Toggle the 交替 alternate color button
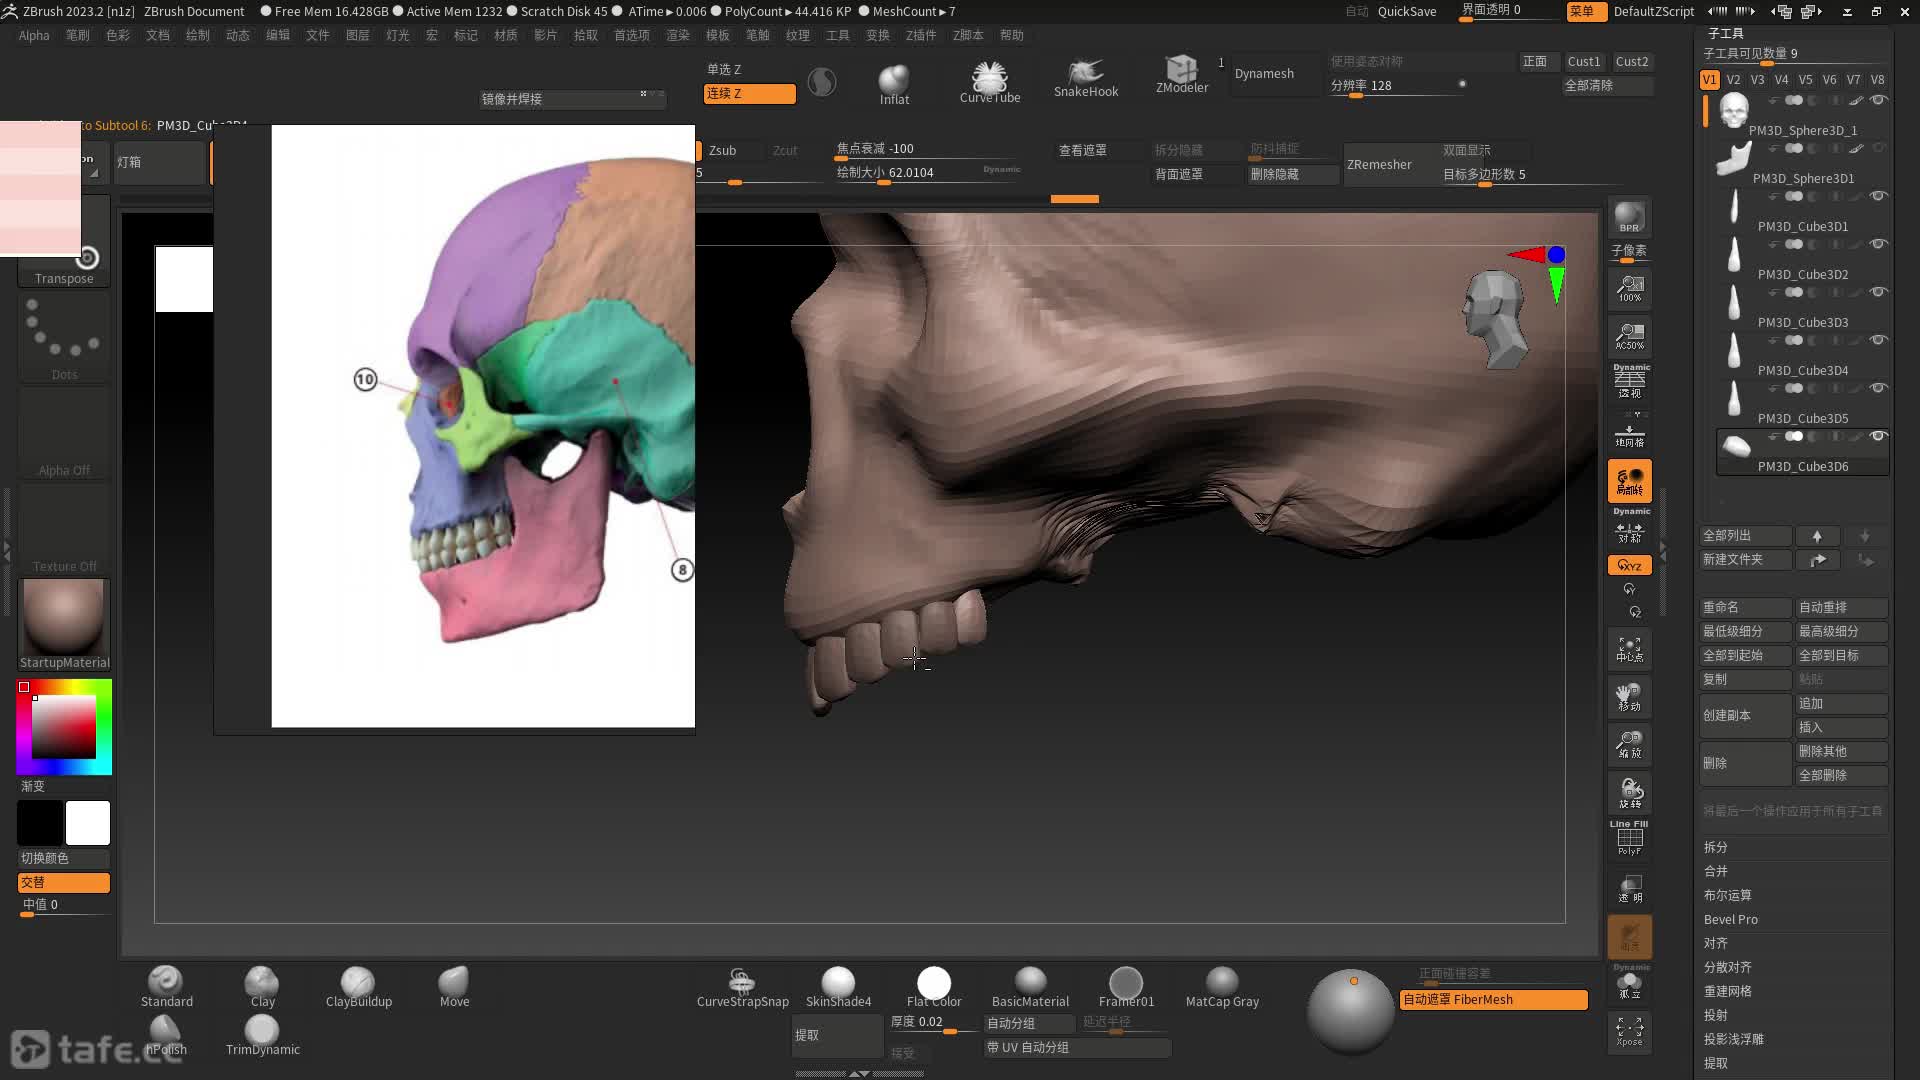The image size is (1920, 1080). click(63, 882)
